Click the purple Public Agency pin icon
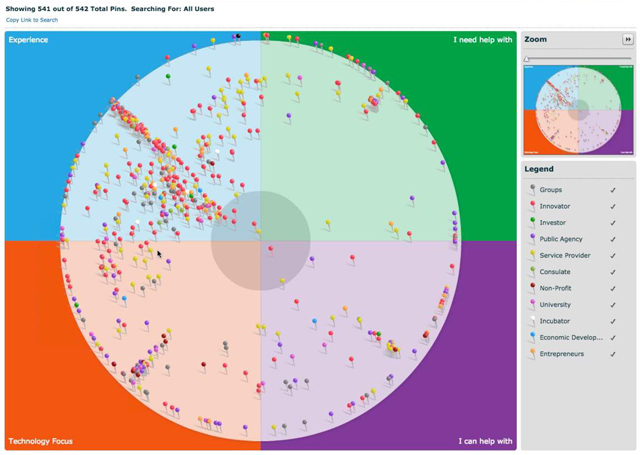 (533, 239)
